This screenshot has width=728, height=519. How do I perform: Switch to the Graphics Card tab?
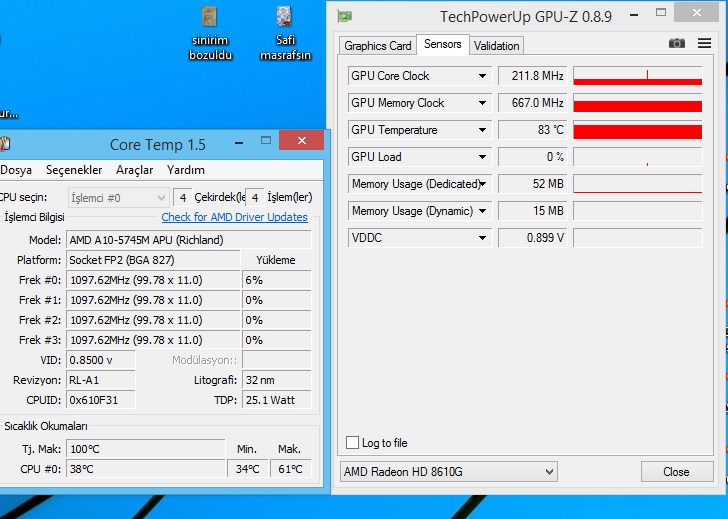pyautogui.click(x=378, y=46)
